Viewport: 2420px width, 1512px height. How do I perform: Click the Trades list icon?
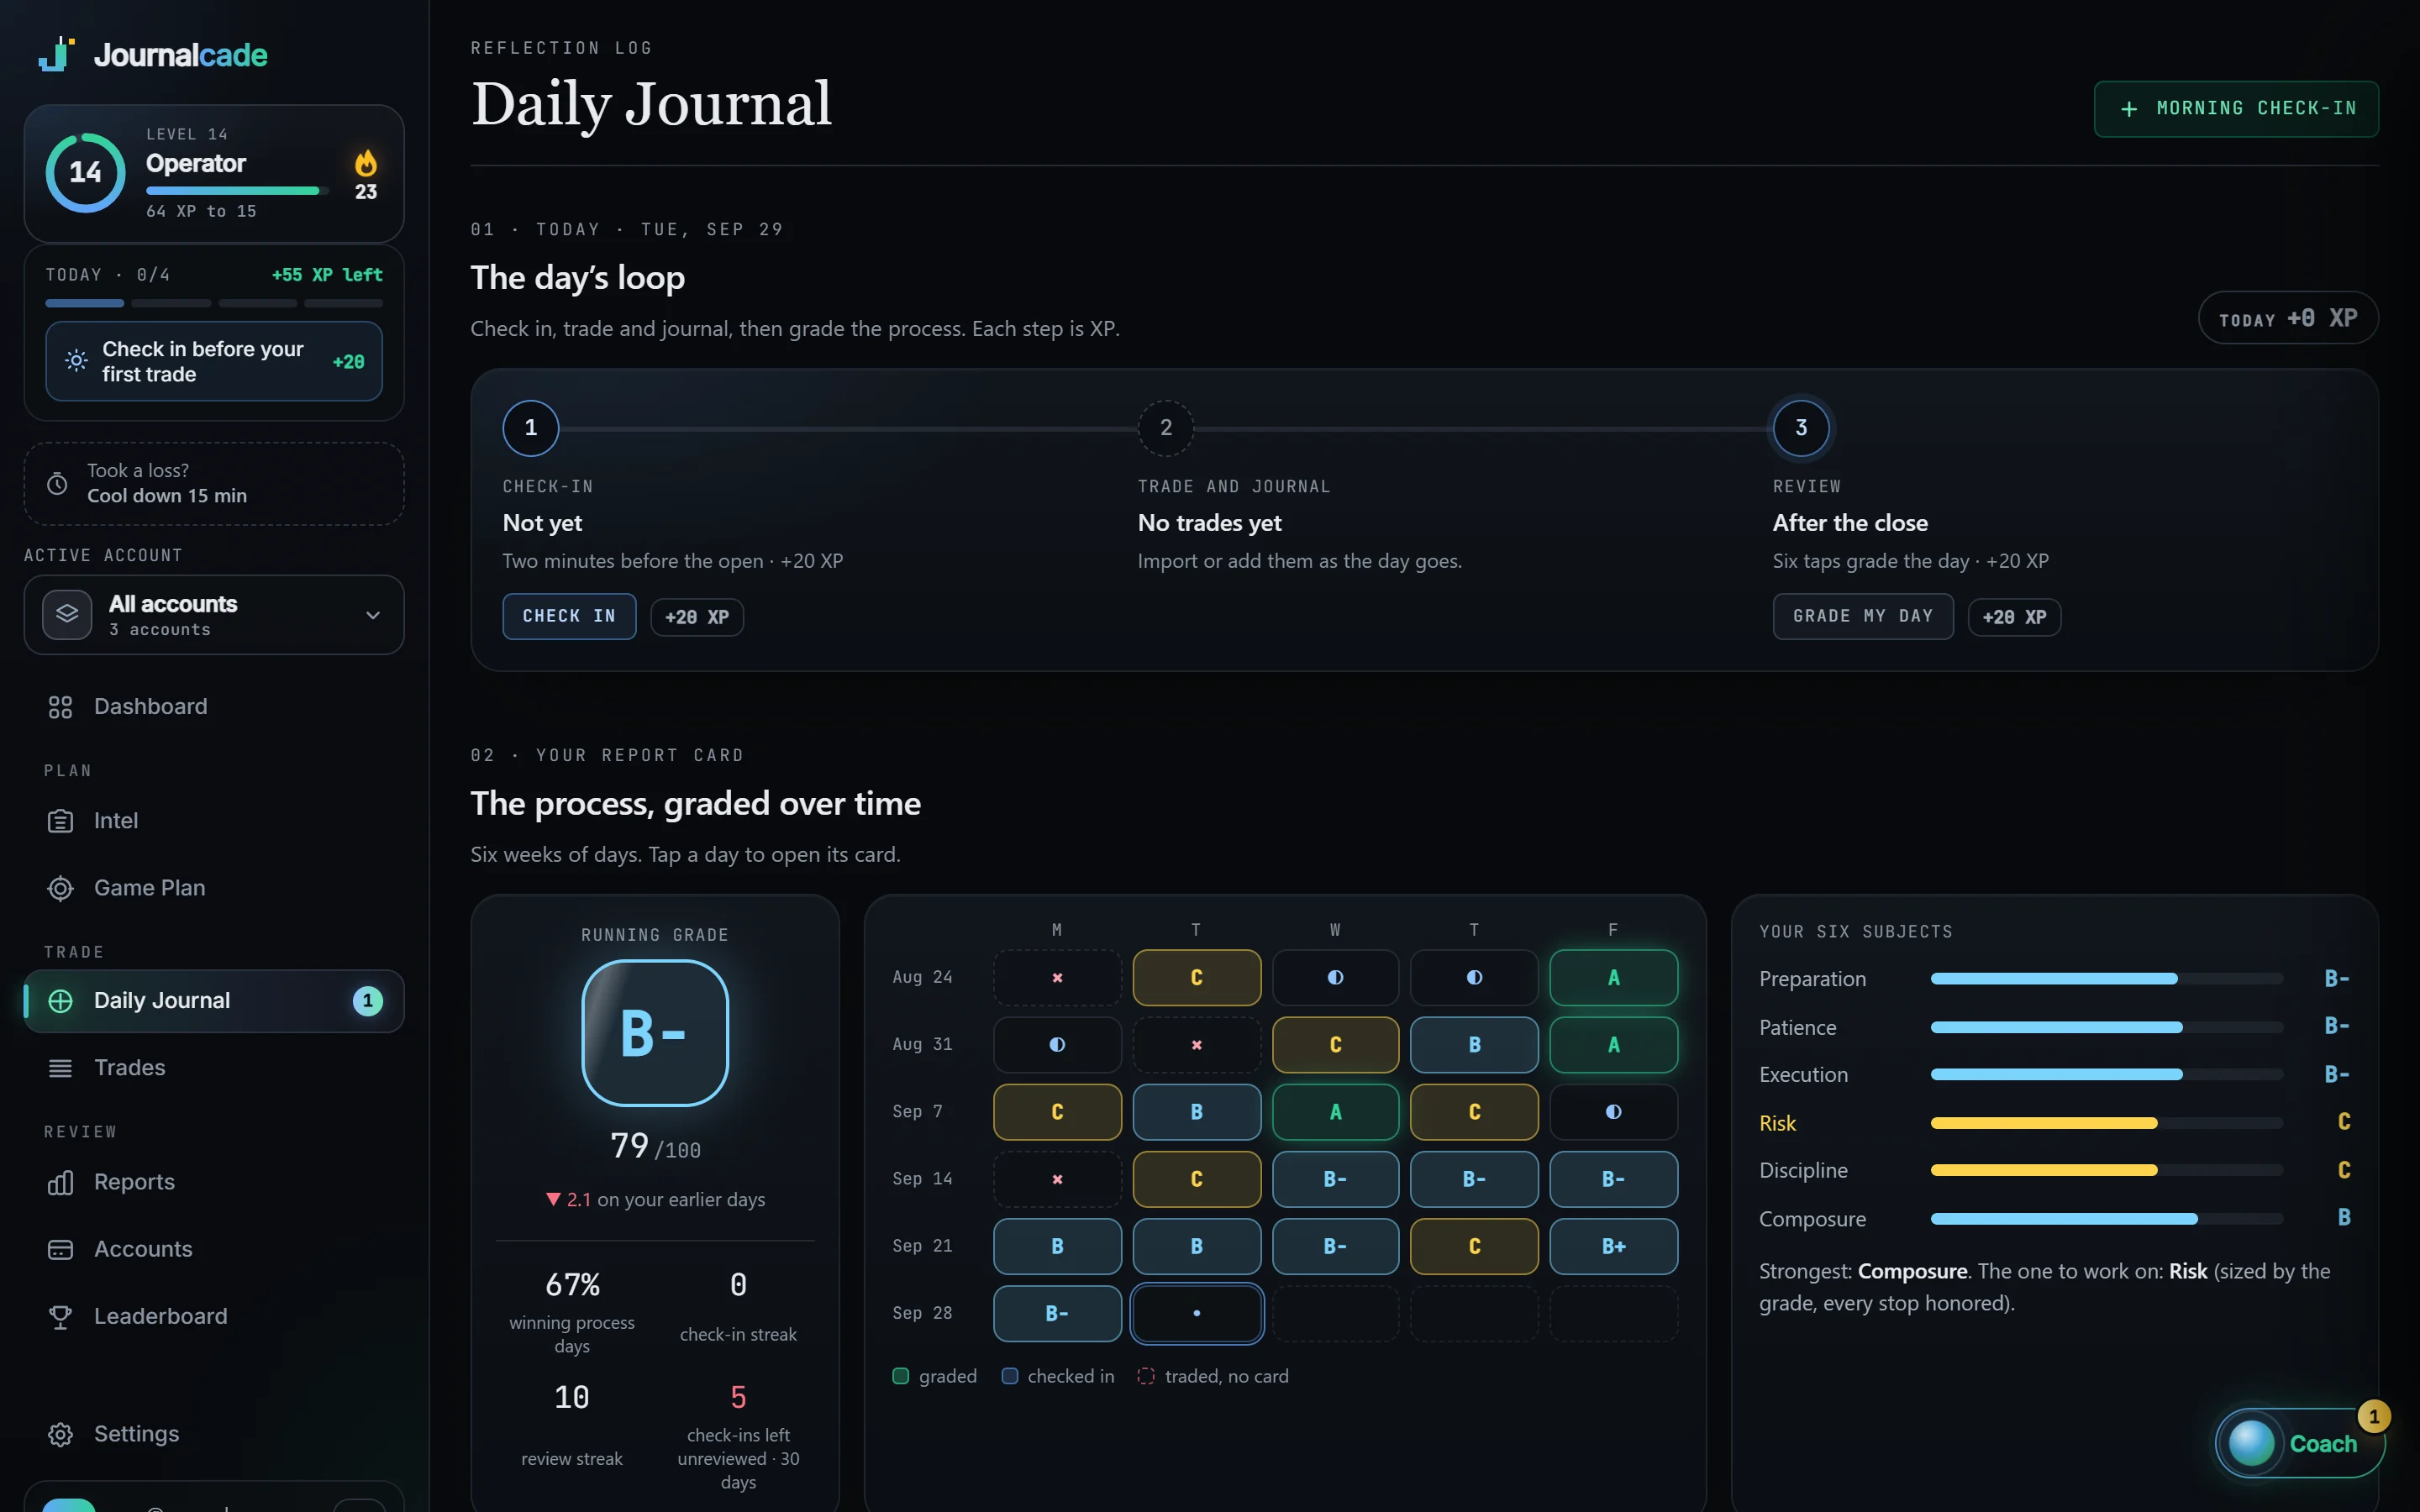(x=60, y=1068)
